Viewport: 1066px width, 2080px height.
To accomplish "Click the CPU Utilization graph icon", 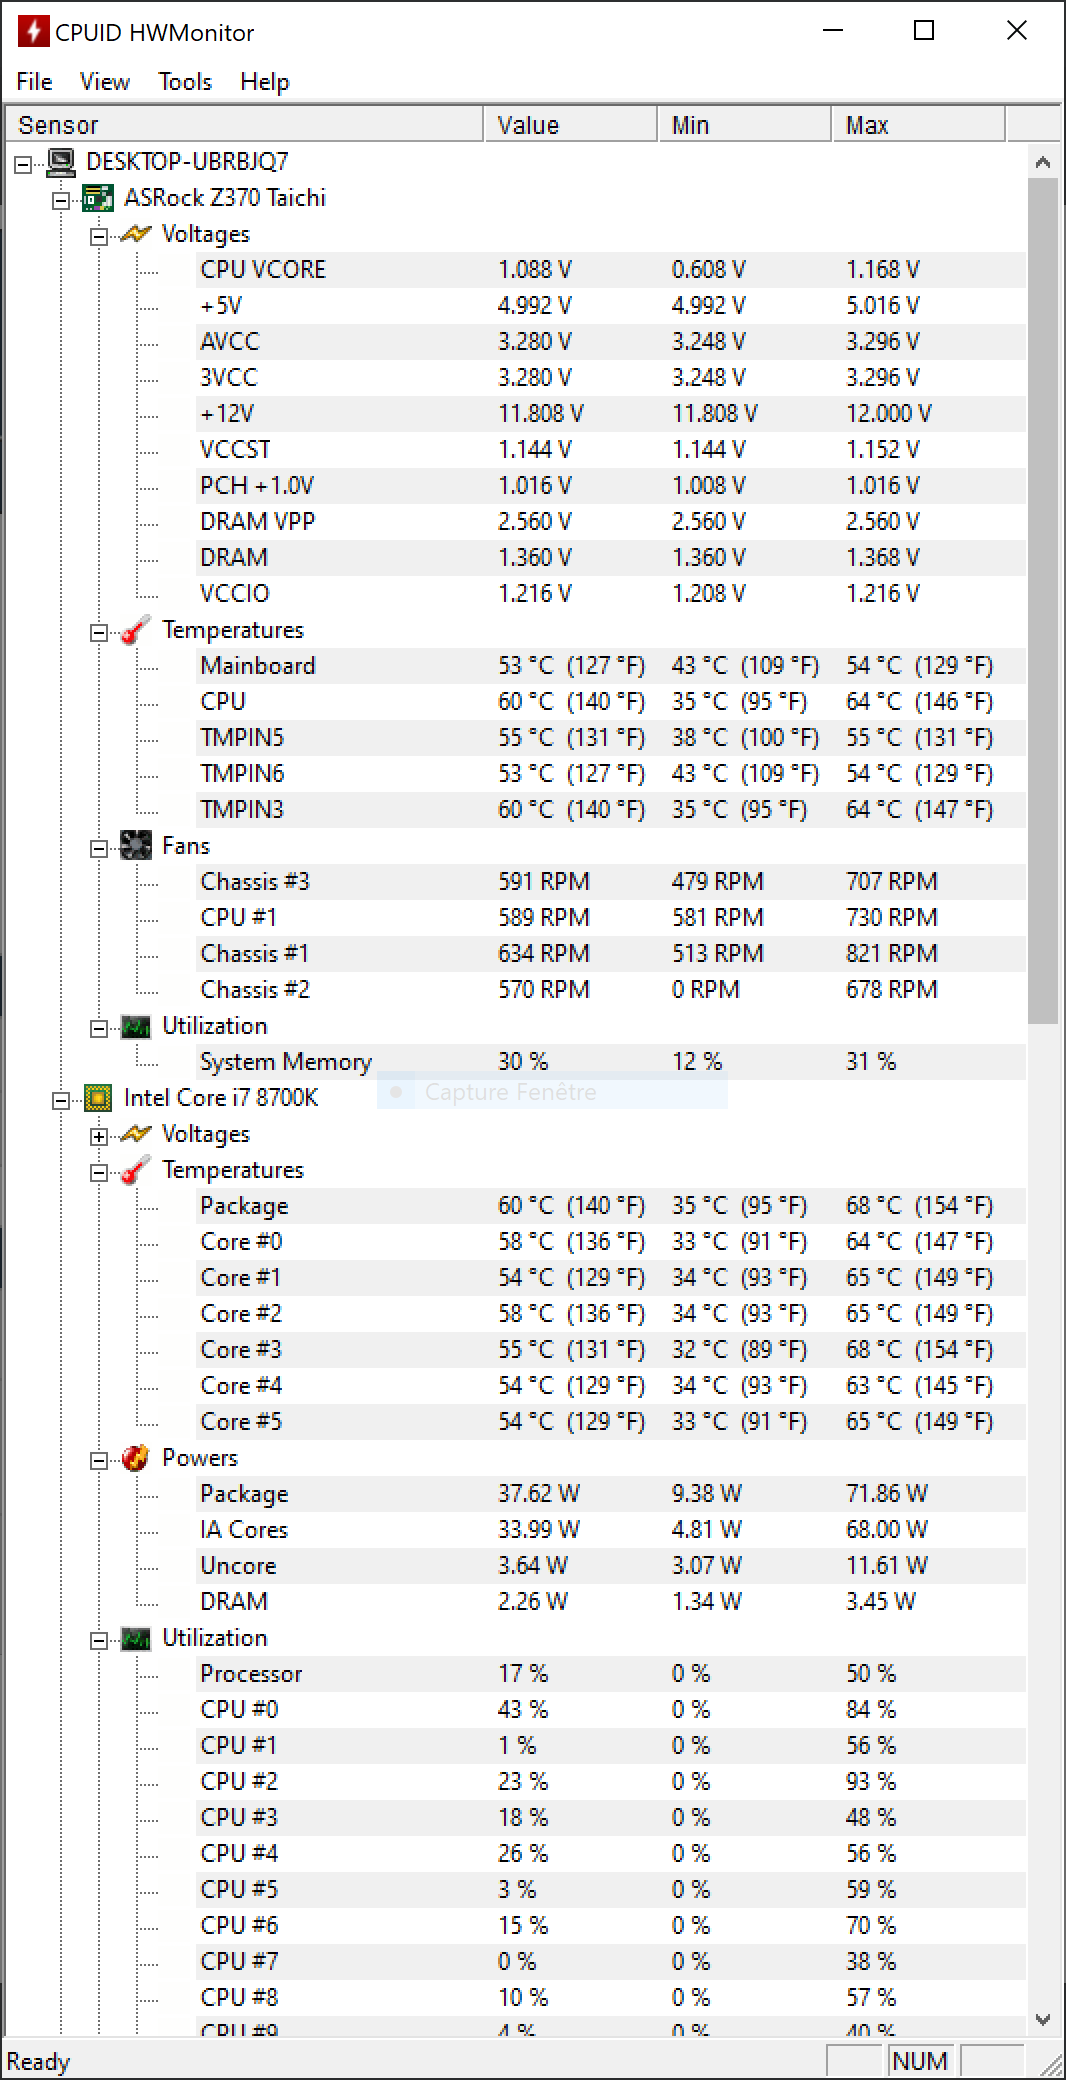I will pyautogui.click(x=136, y=1638).
